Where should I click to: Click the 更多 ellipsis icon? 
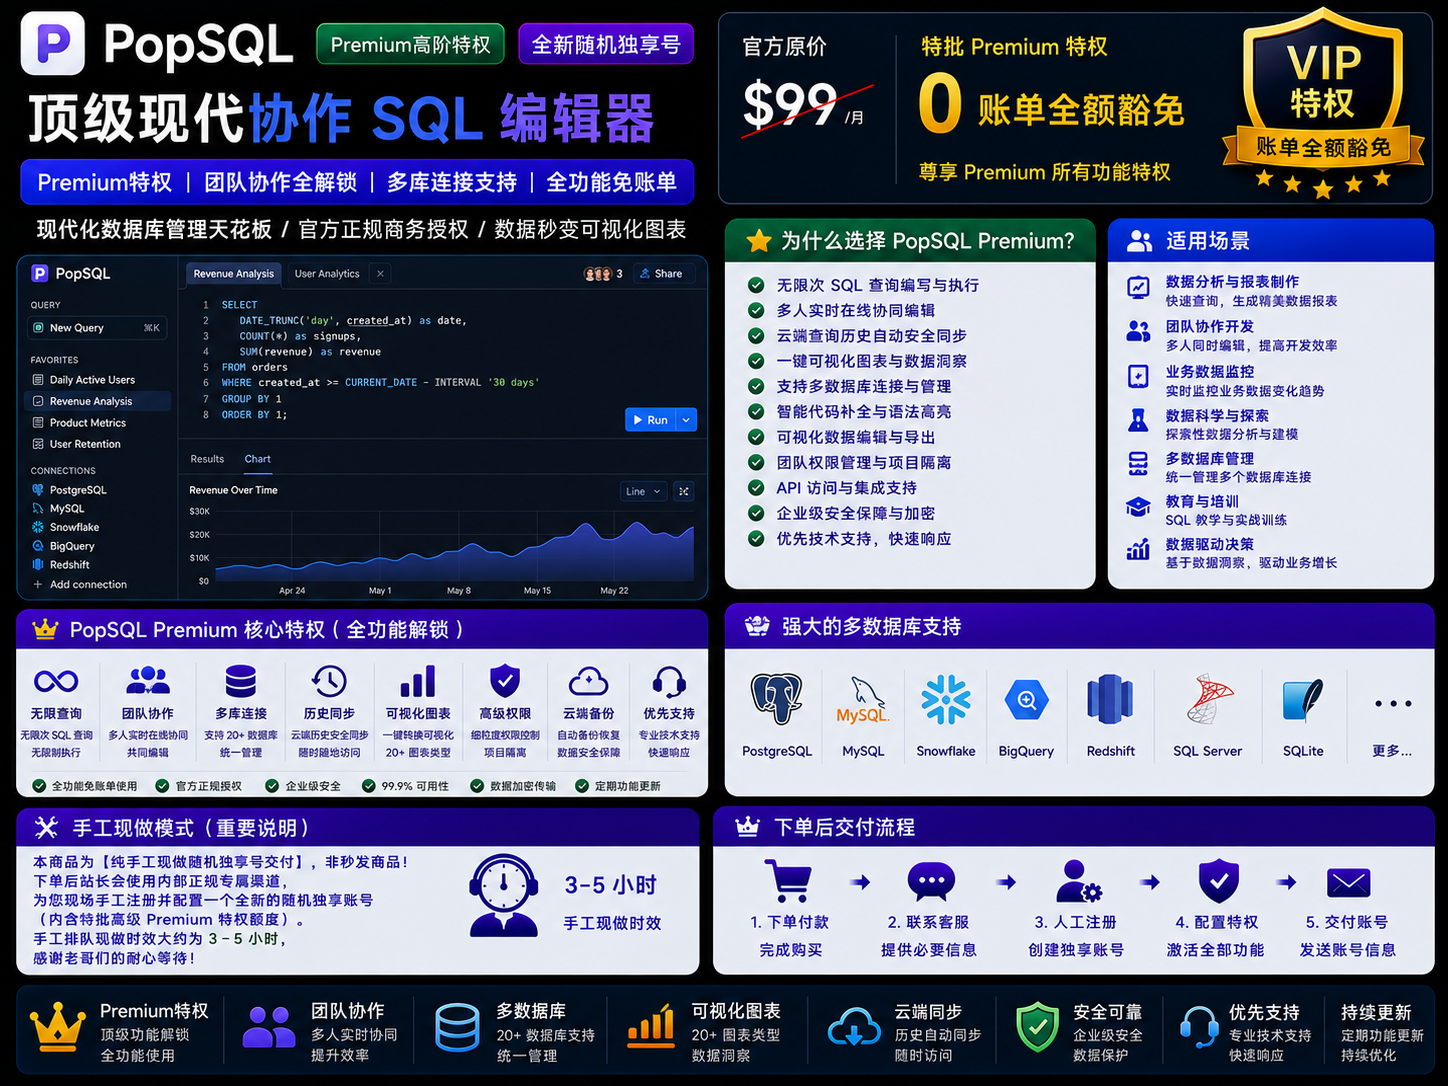coord(1393,703)
